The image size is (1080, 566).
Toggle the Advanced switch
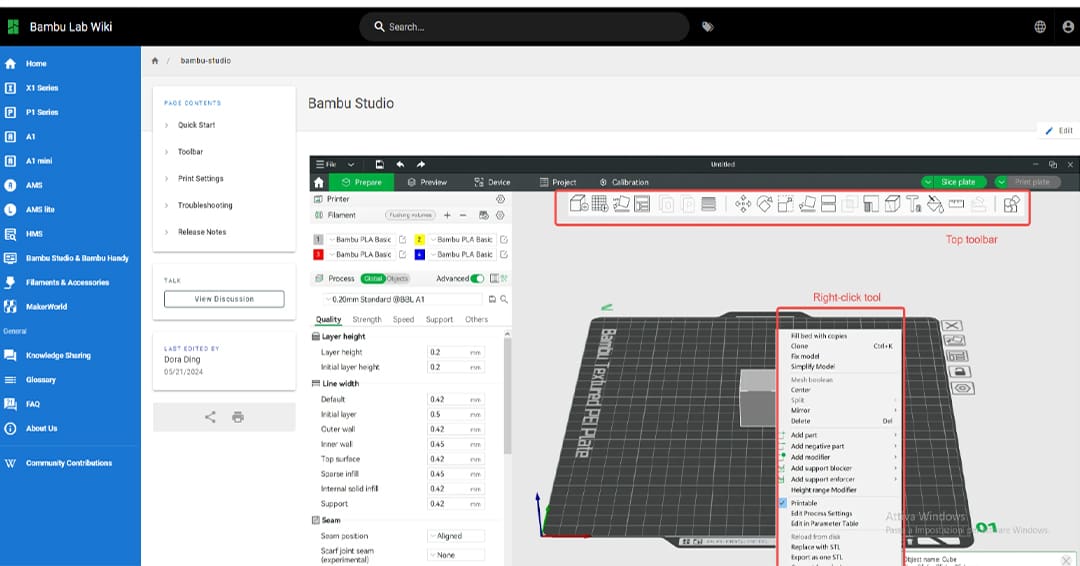[477, 279]
